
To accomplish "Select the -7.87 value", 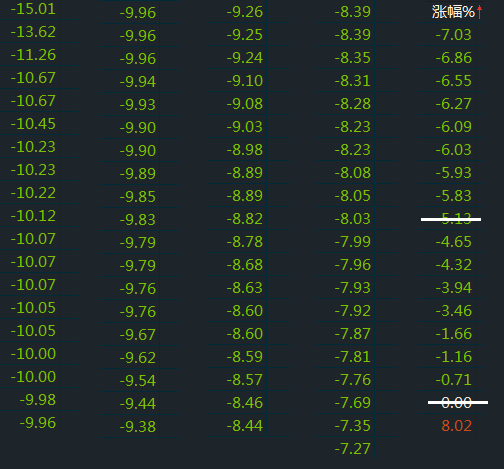I will (x=353, y=334).
